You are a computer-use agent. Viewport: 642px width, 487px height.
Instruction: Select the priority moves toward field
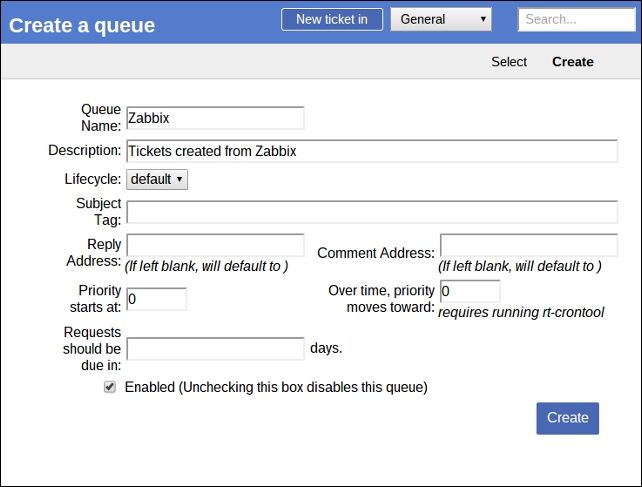(x=469, y=291)
